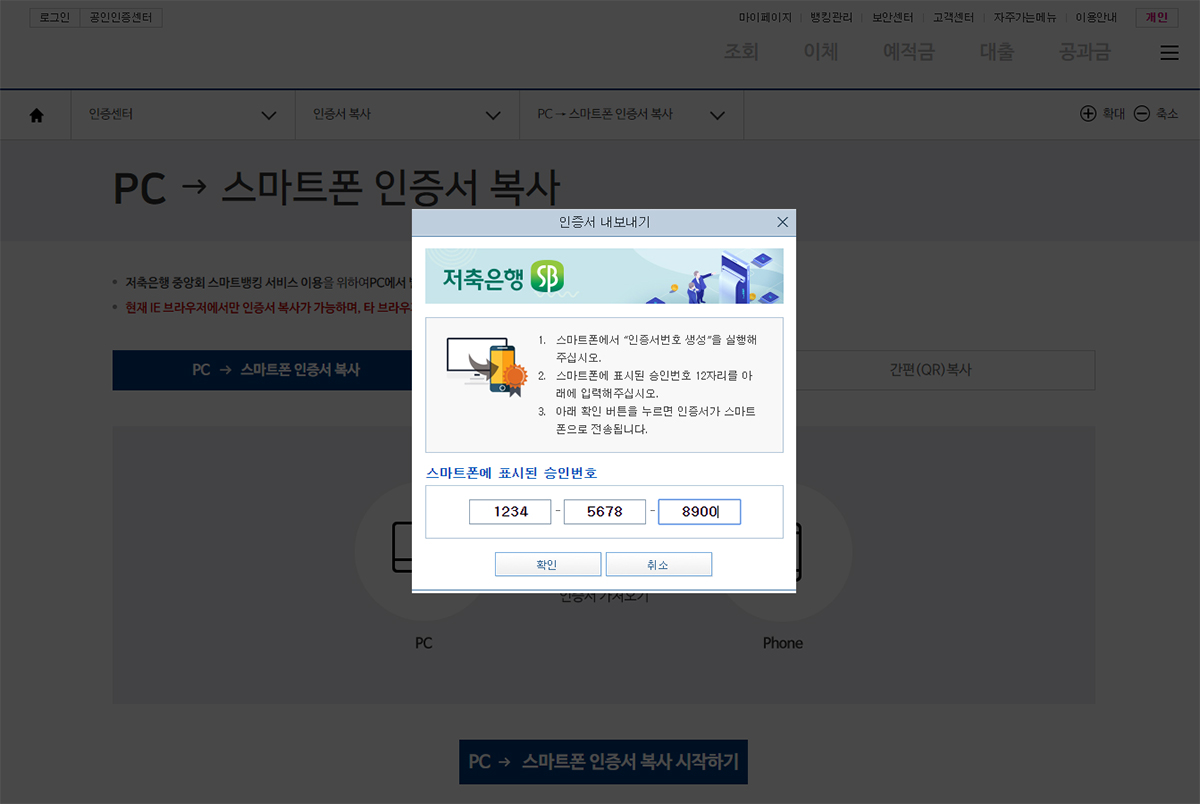The height and width of the screenshot is (804, 1200).
Task: Click the 취소 cancel button
Action: tap(659, 563)
